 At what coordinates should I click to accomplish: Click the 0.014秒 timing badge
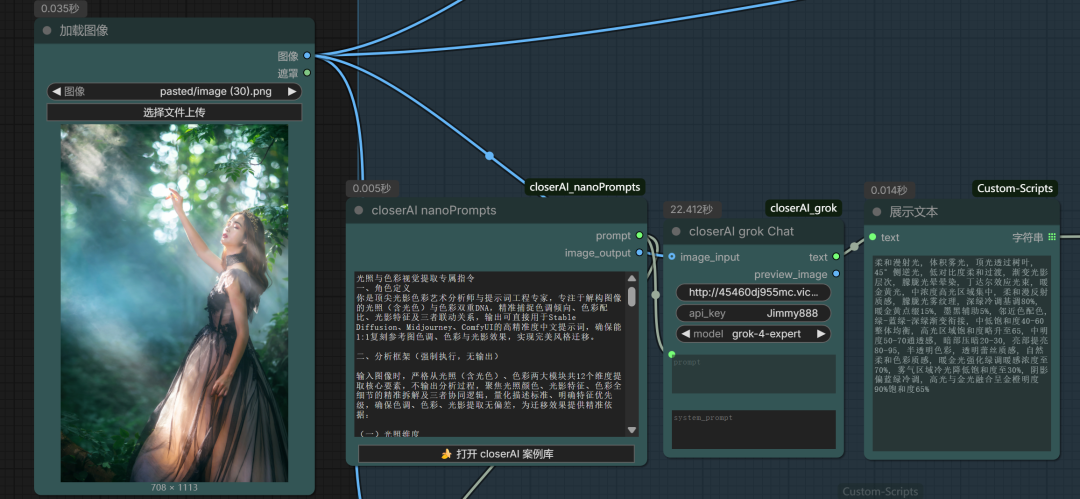point(889,190)
